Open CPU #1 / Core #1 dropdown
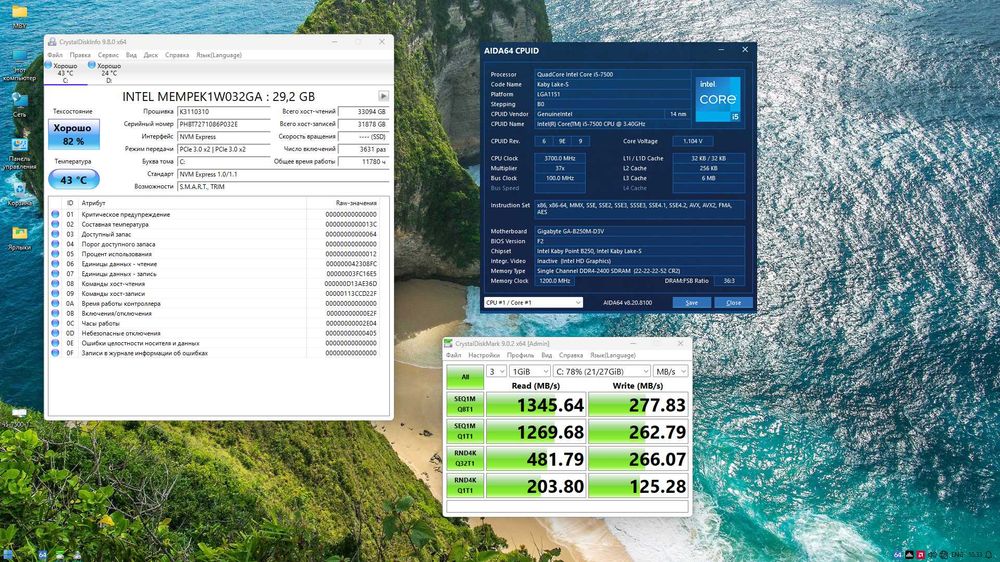Screen dimensions: 1000x562 (533, 302)
